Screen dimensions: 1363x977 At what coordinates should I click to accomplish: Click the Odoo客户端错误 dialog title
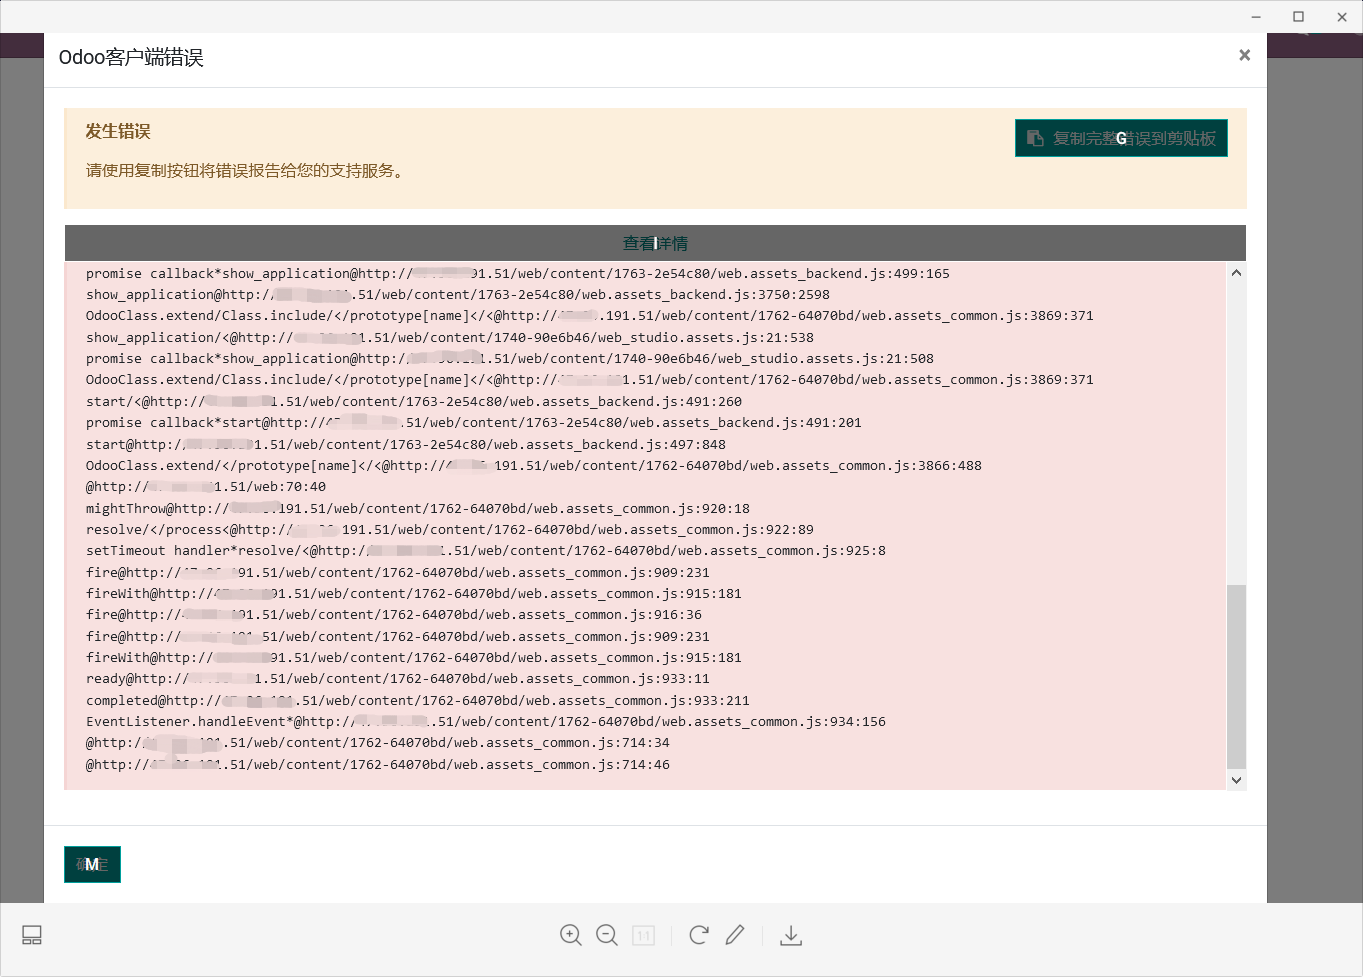coord(130,59)
